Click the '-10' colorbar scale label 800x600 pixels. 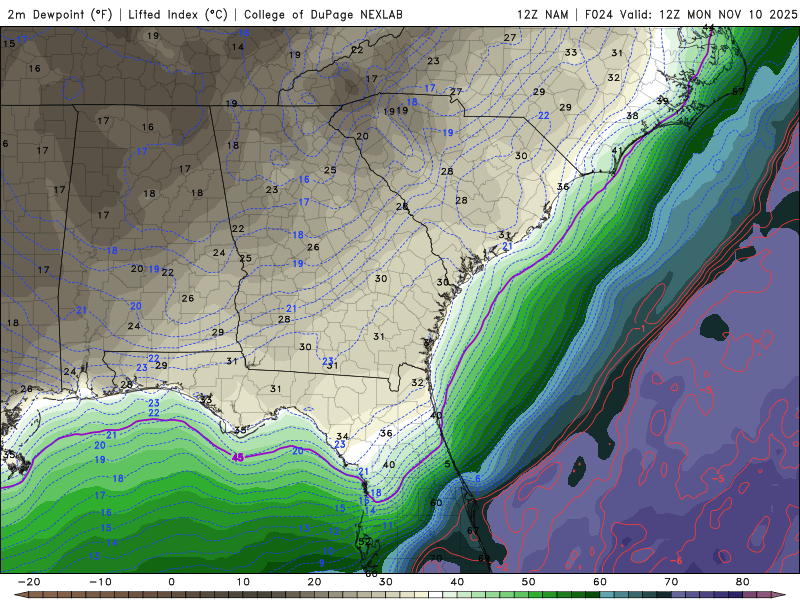100,582
